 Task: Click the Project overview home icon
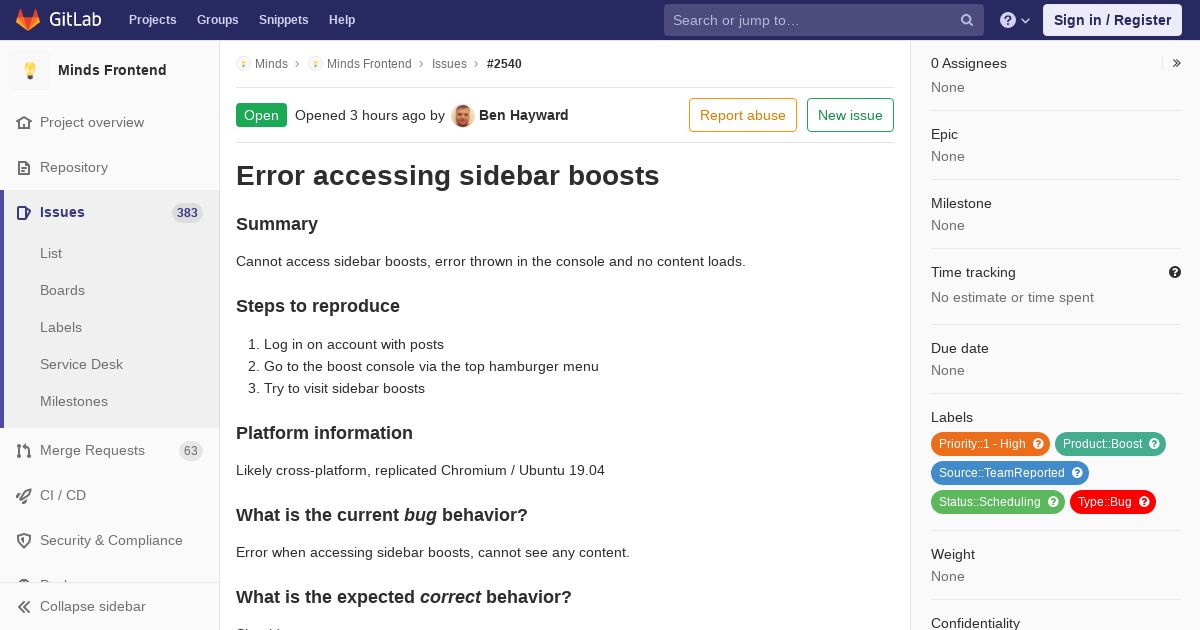(24, 123)
